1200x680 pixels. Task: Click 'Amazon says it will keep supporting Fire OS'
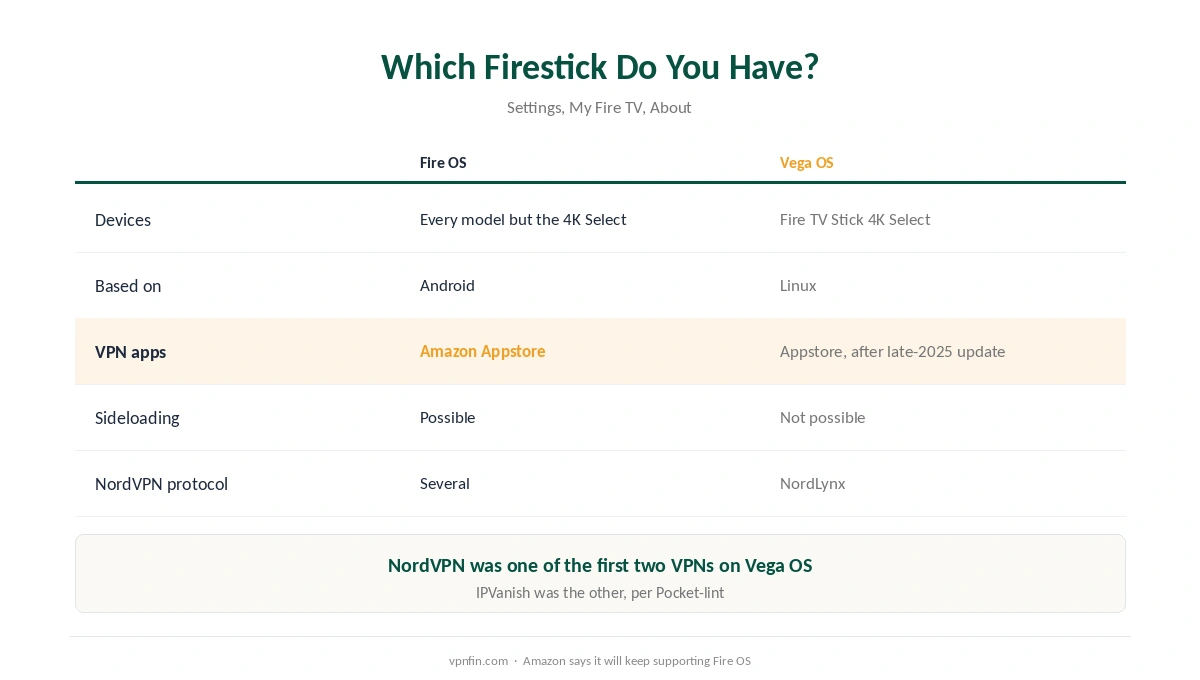pyautogui.click(x=636, y=661)
